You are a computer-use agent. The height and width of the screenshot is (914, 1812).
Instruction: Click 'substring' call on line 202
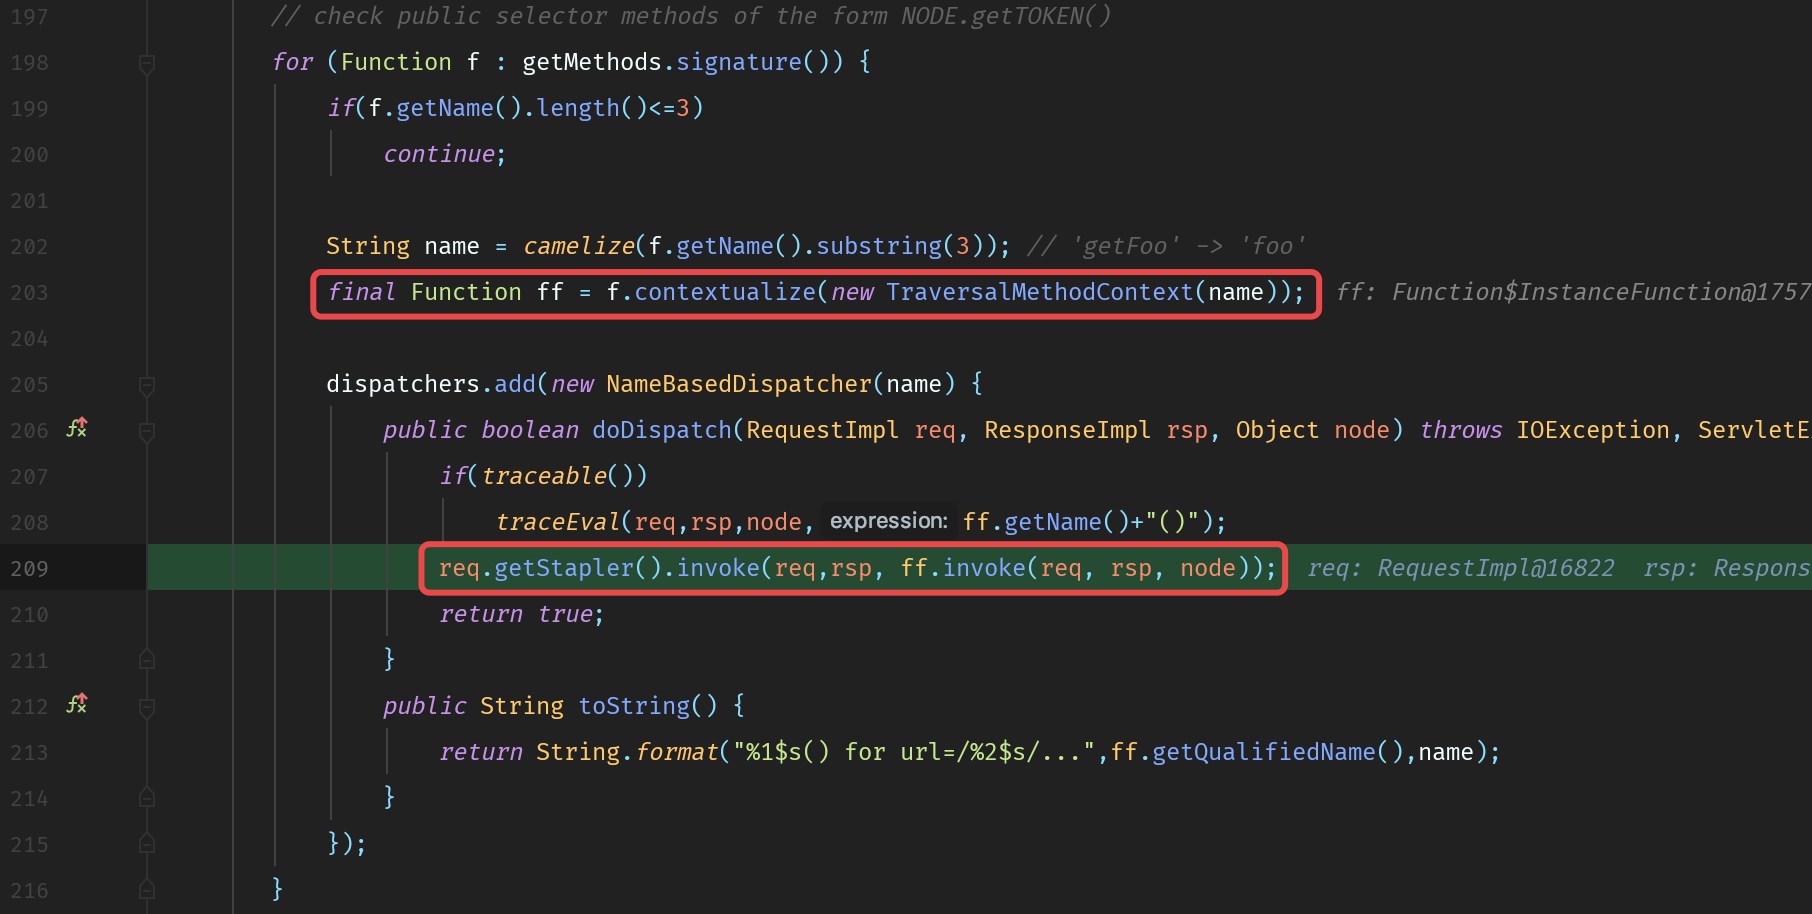[x=879, y=246]
